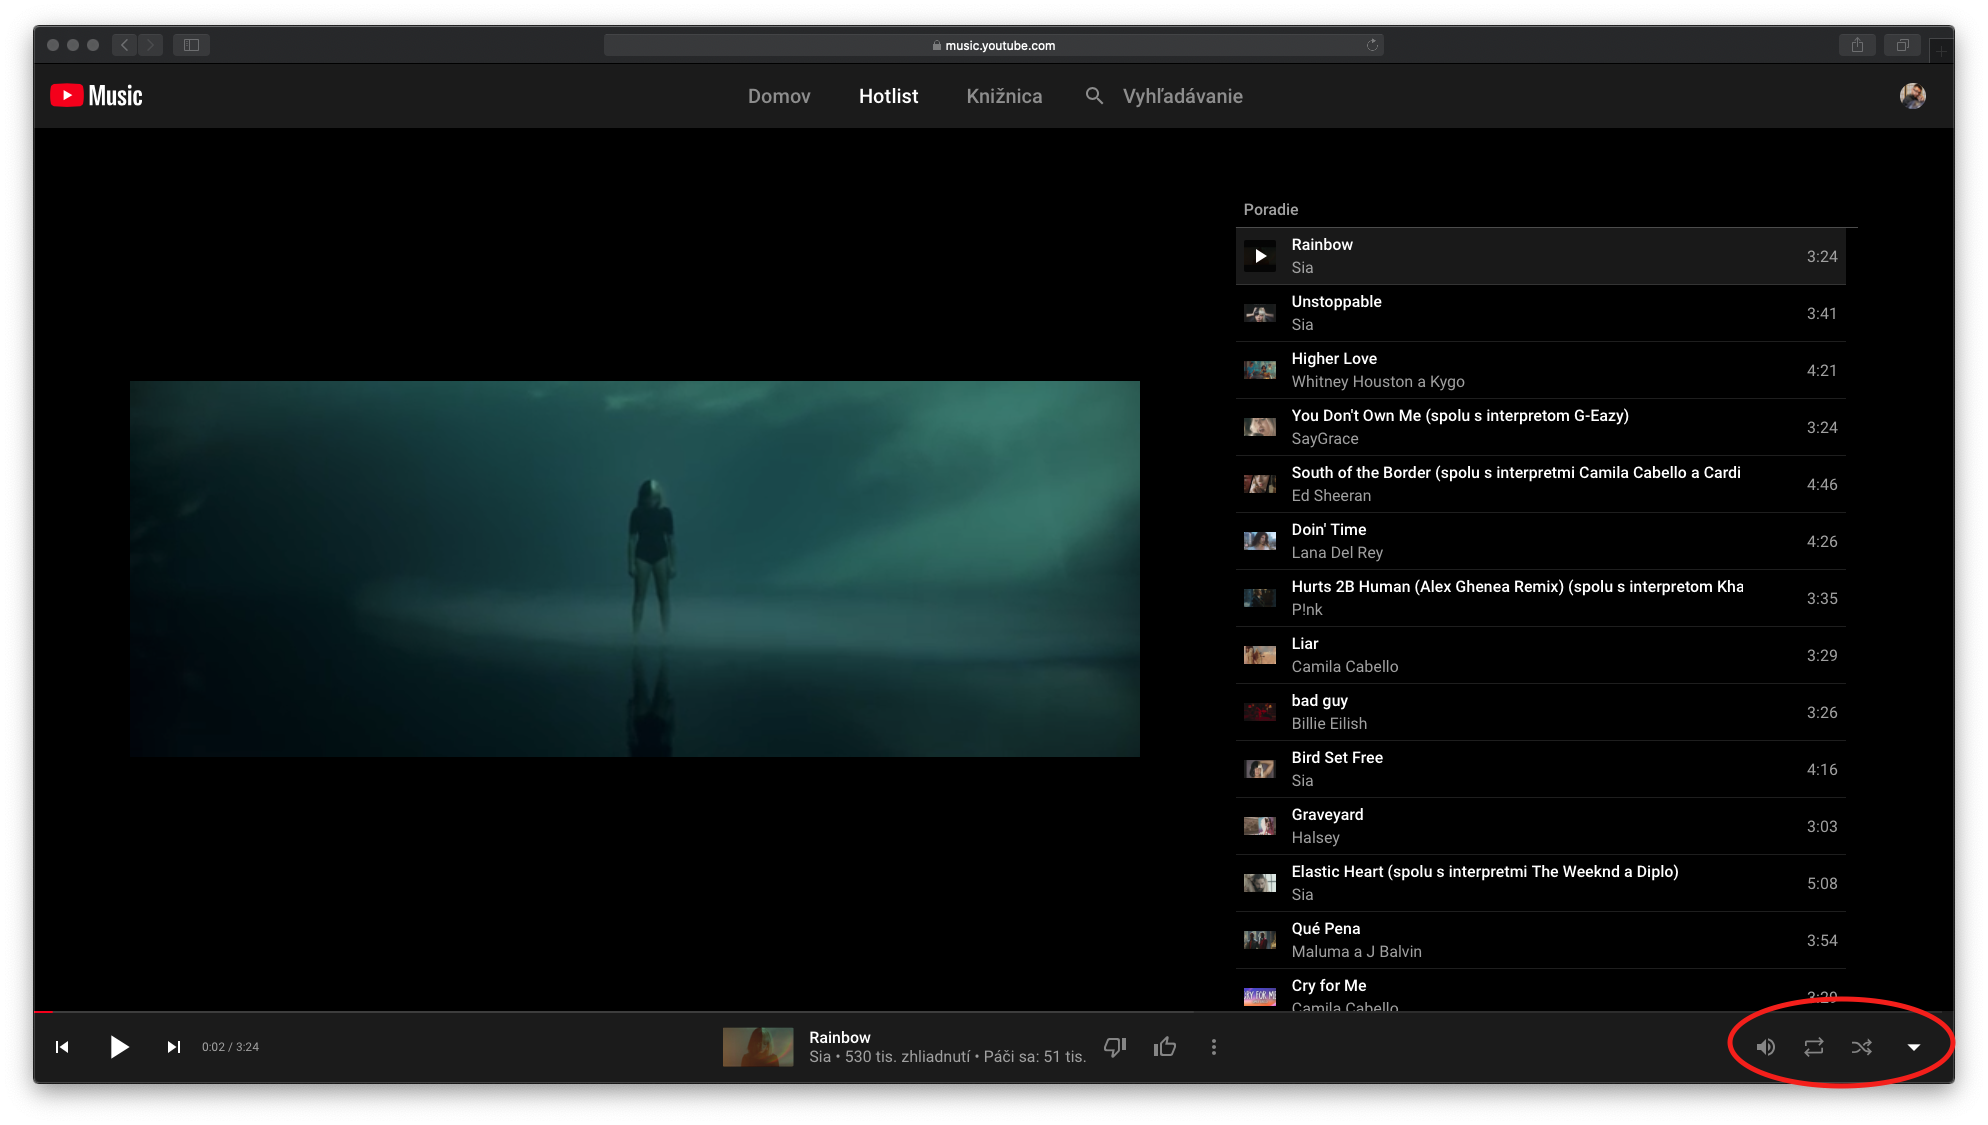Click Whitney Houston a Kygo artist text

1378,382
